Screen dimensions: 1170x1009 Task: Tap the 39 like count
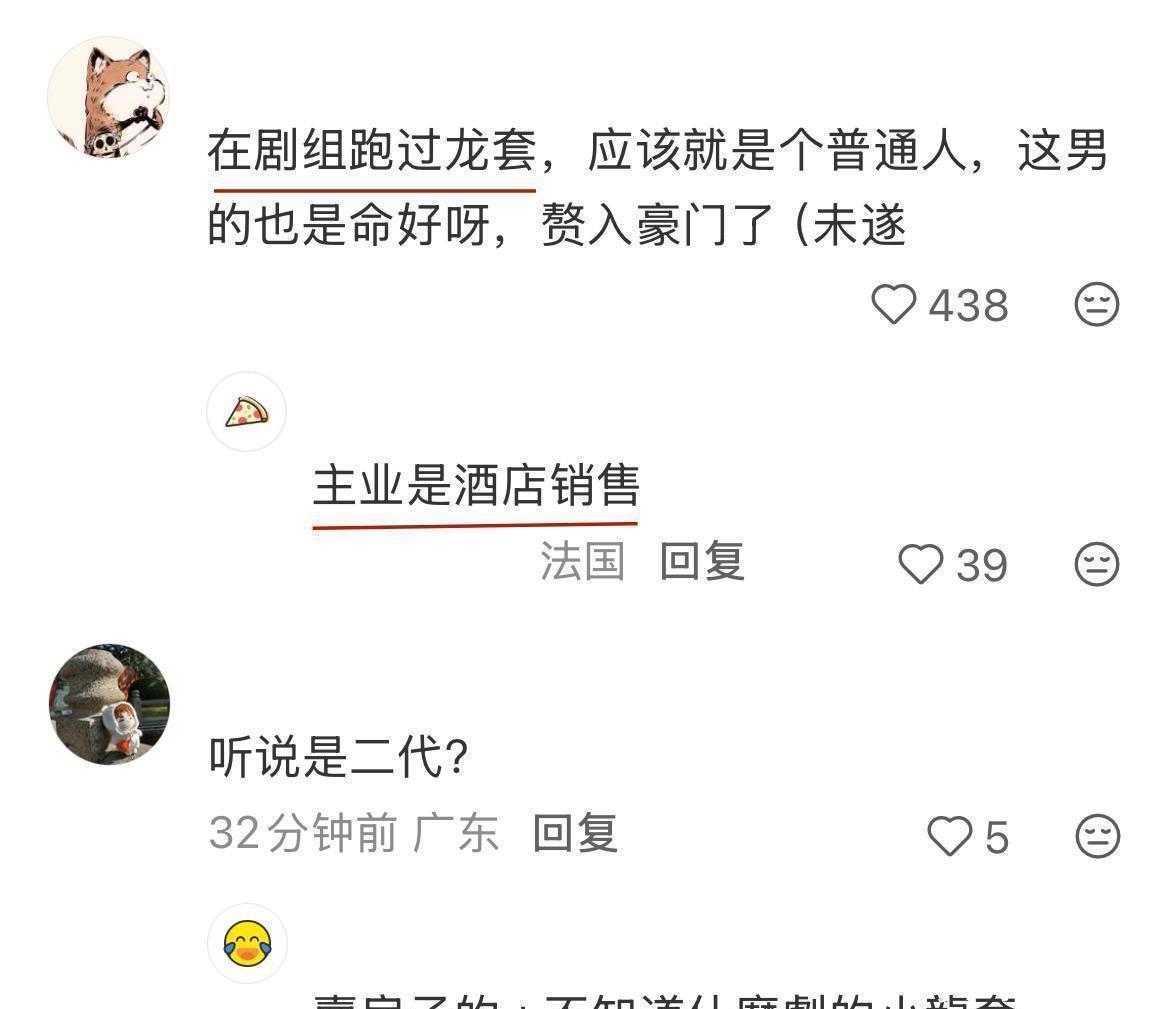pyautogui.click(x=982, y=565)
